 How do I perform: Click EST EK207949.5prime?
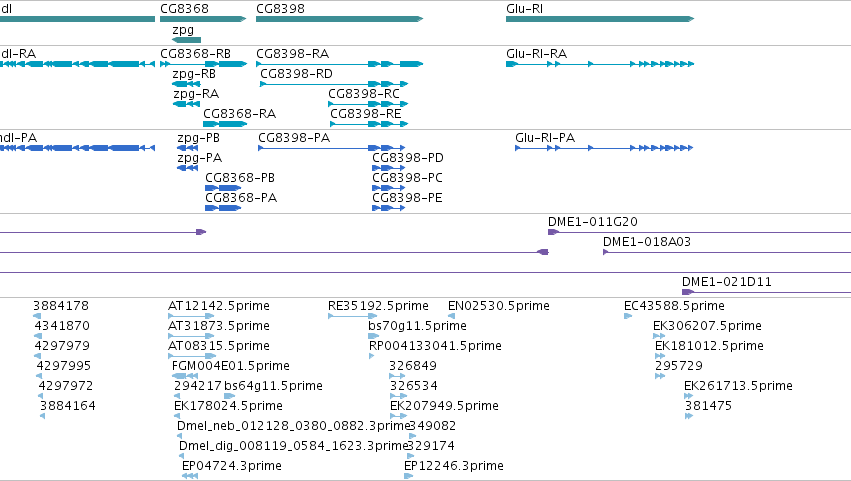(444, 407)
